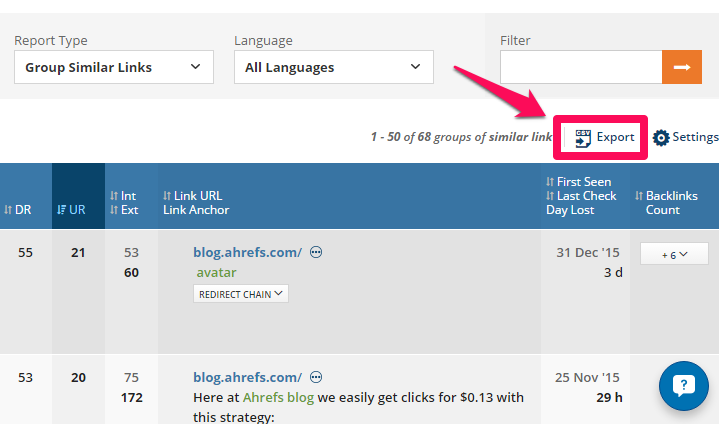This screenshot has width=722, height=424.
Task: Select the 31 Dec '15 date cell
Action: point(588,252)
